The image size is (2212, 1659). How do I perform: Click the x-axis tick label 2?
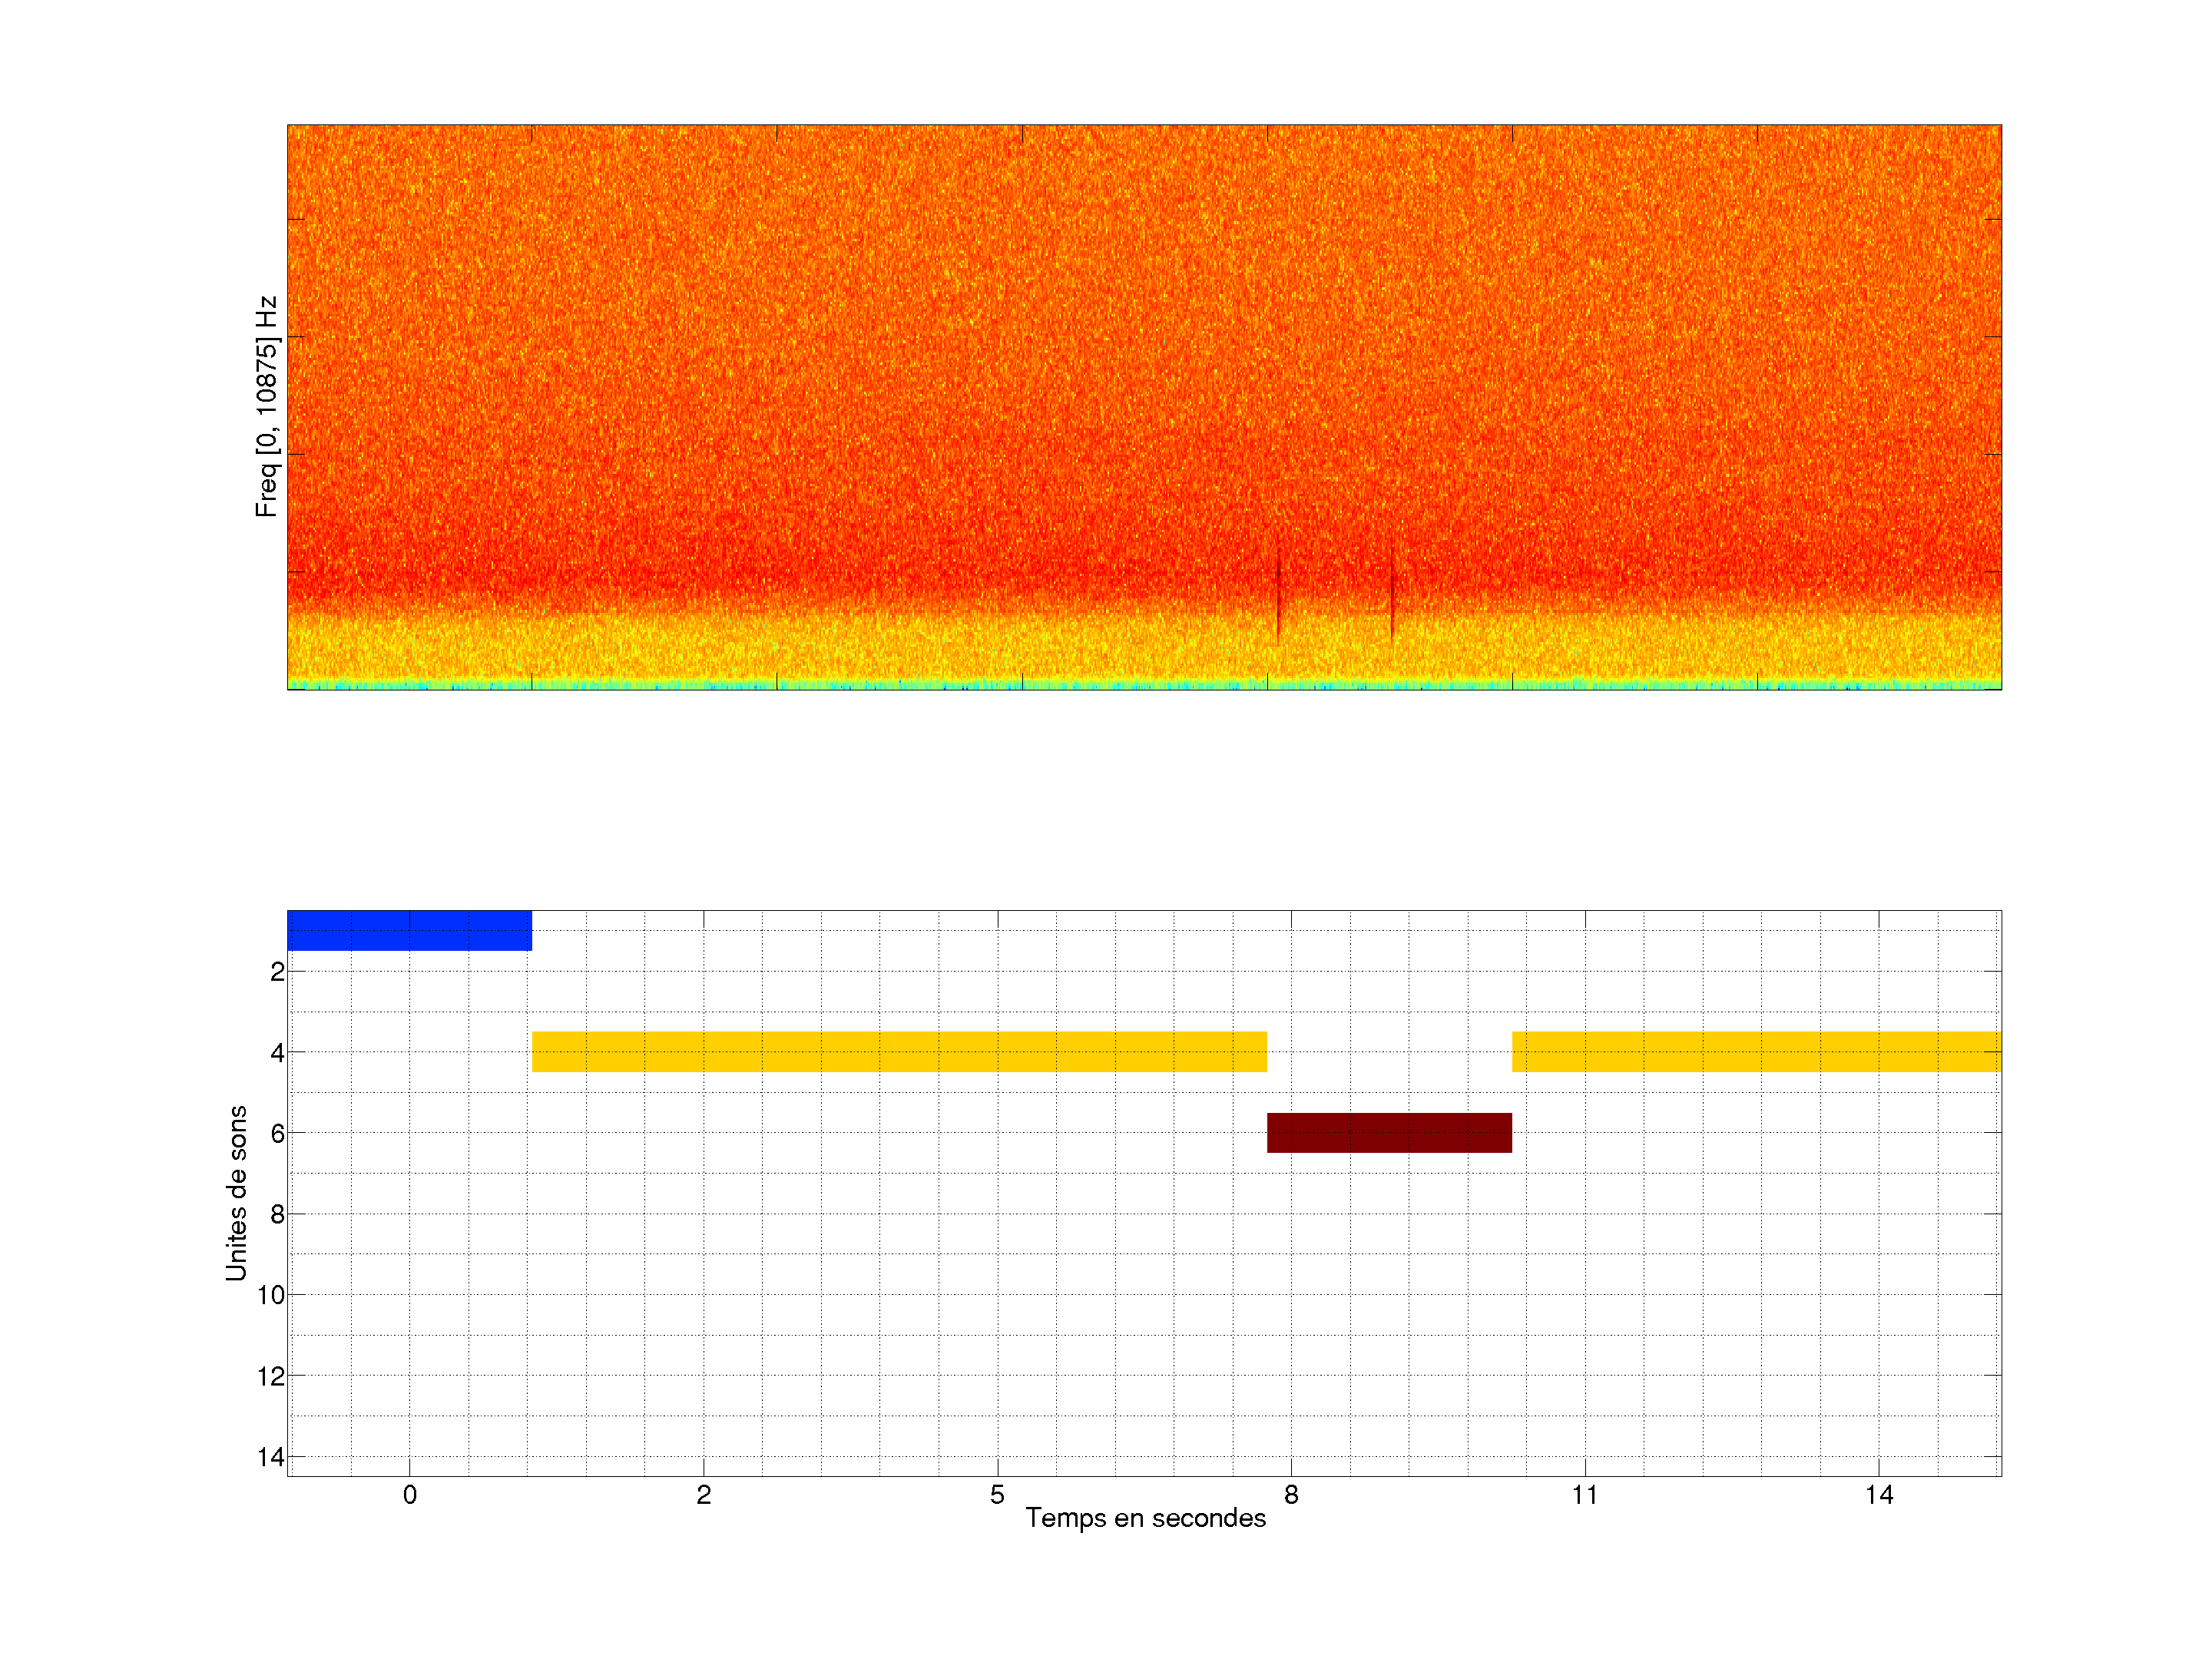coord(703,1495)
